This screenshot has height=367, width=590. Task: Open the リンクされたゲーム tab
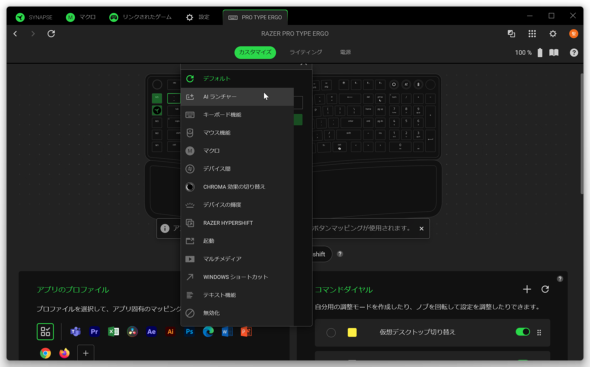click(140, 17)
